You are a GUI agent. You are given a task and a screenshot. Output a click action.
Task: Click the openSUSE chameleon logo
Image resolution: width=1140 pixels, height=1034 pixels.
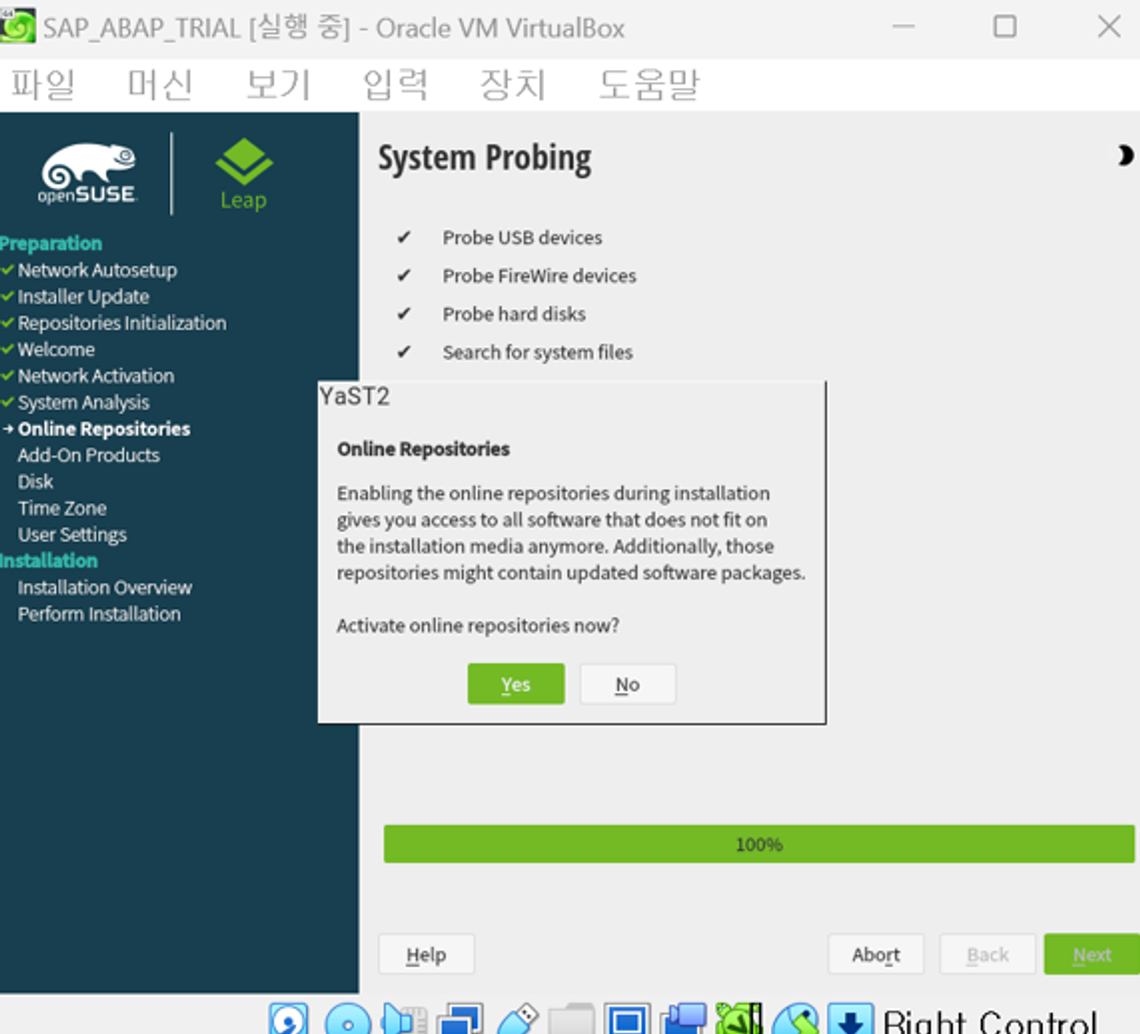87,174
